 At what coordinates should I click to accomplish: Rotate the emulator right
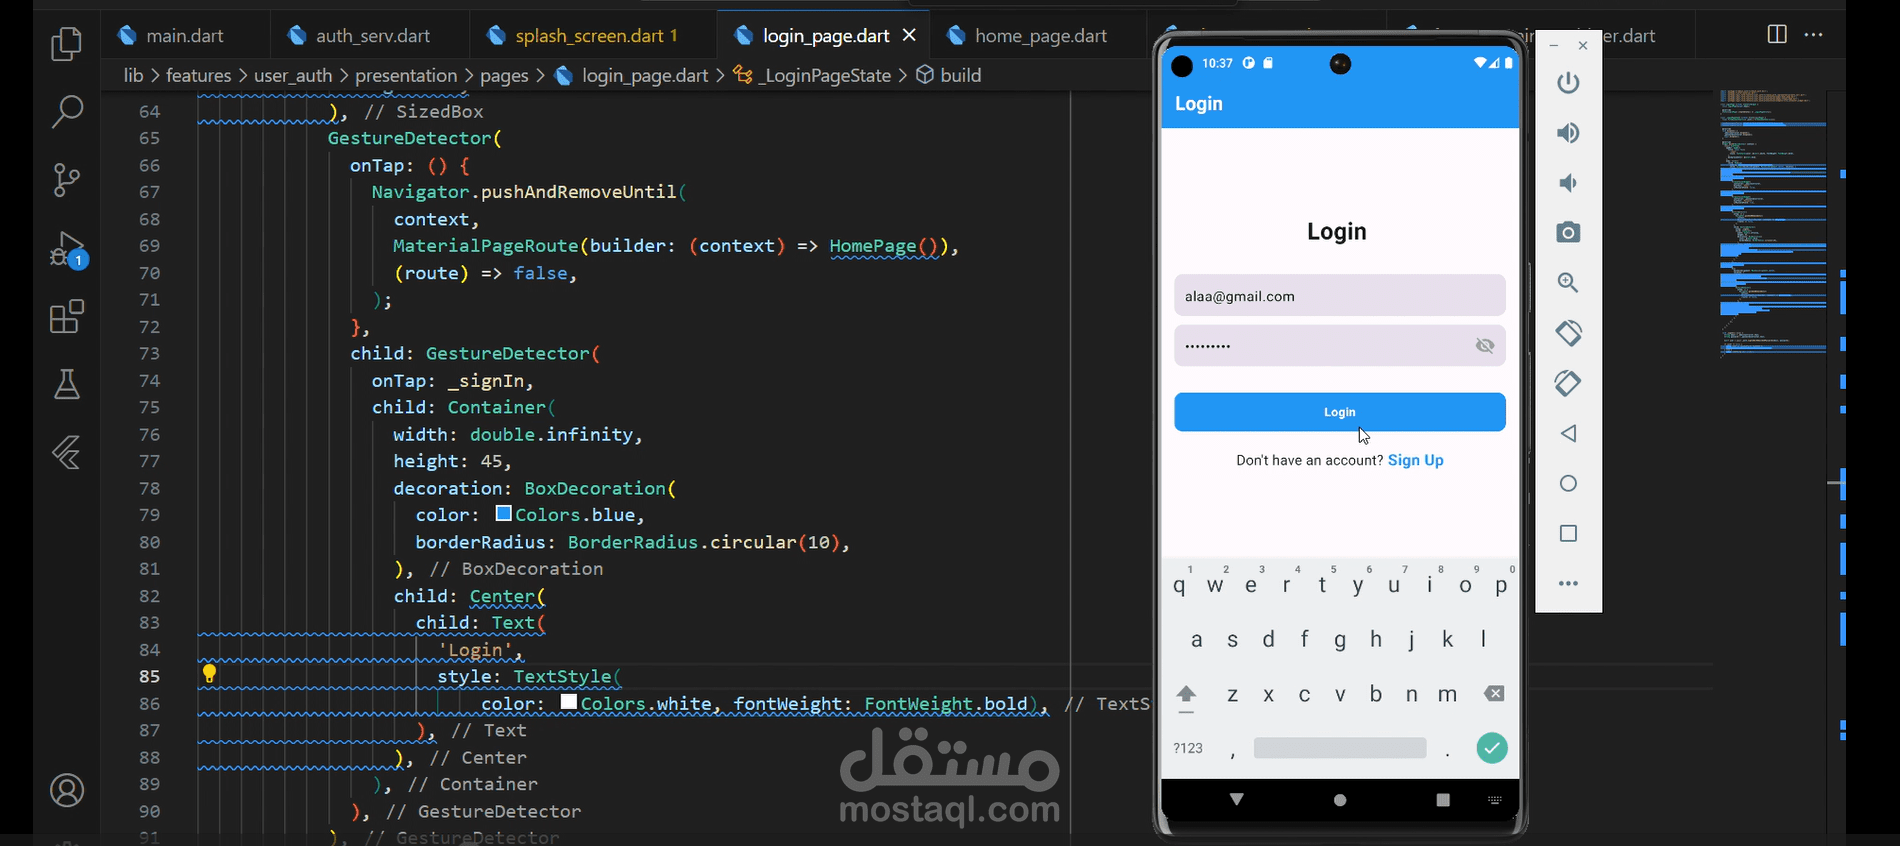click(x=1568, y=383)
